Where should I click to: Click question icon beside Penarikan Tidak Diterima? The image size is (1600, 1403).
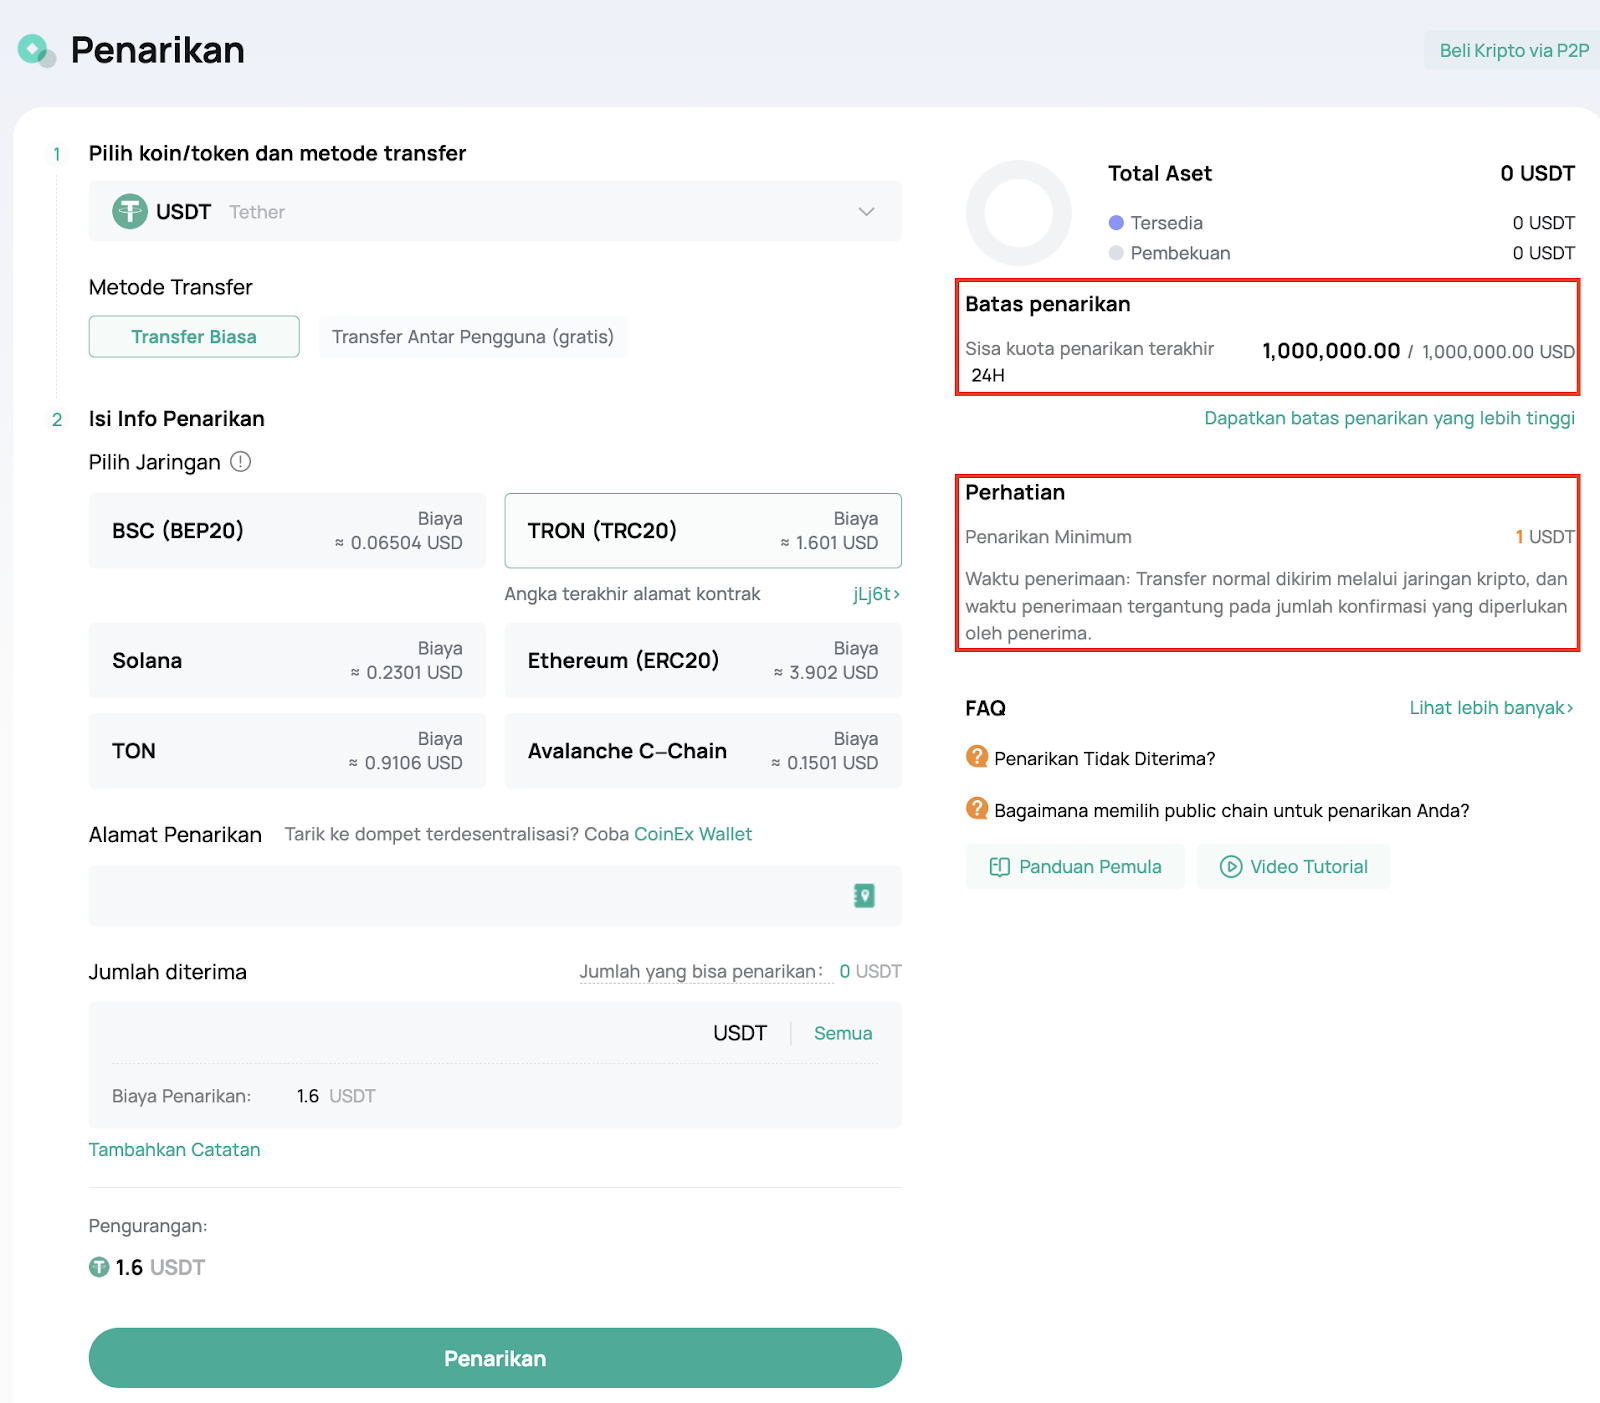[x=977, y=757]
